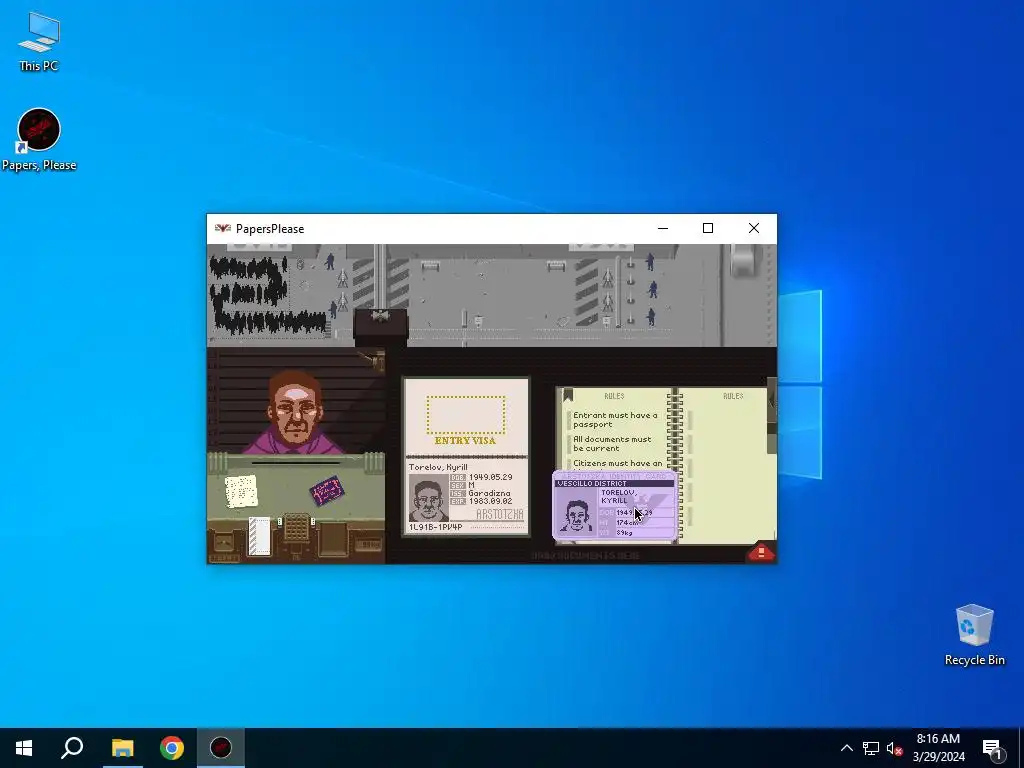
Task: Click the Papers Please taskbar button
Action: point(221,748)
